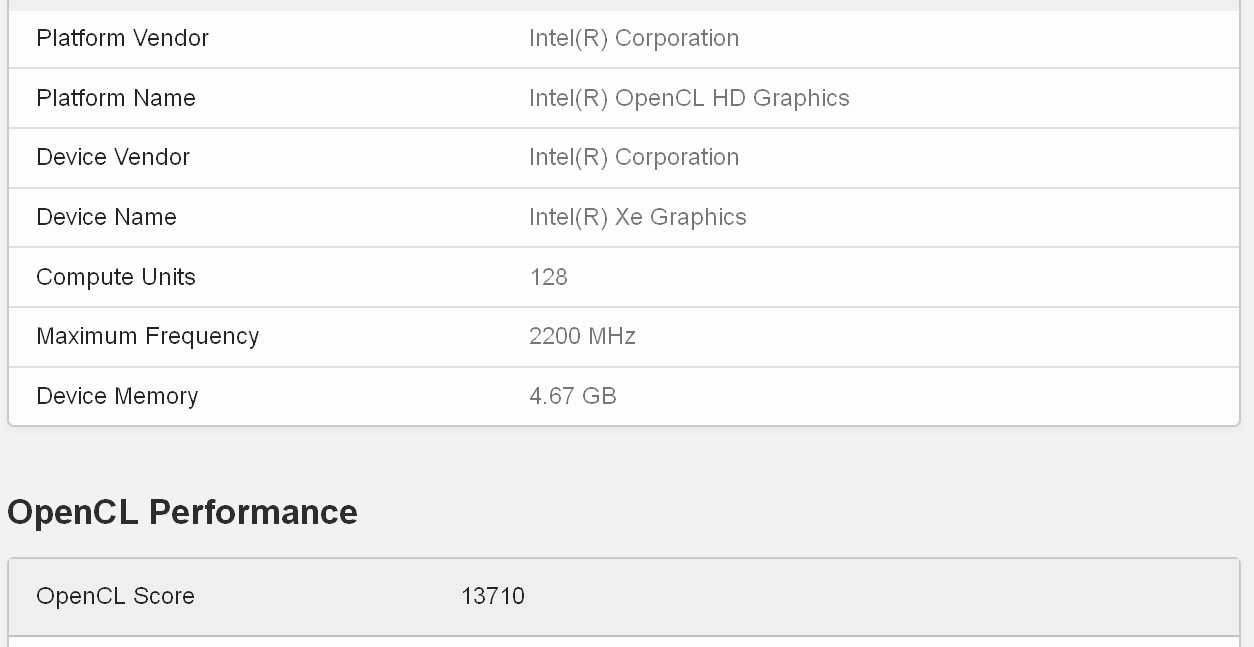Click the Device Memory label
The image size is (1254, 647).
[117, 396]
